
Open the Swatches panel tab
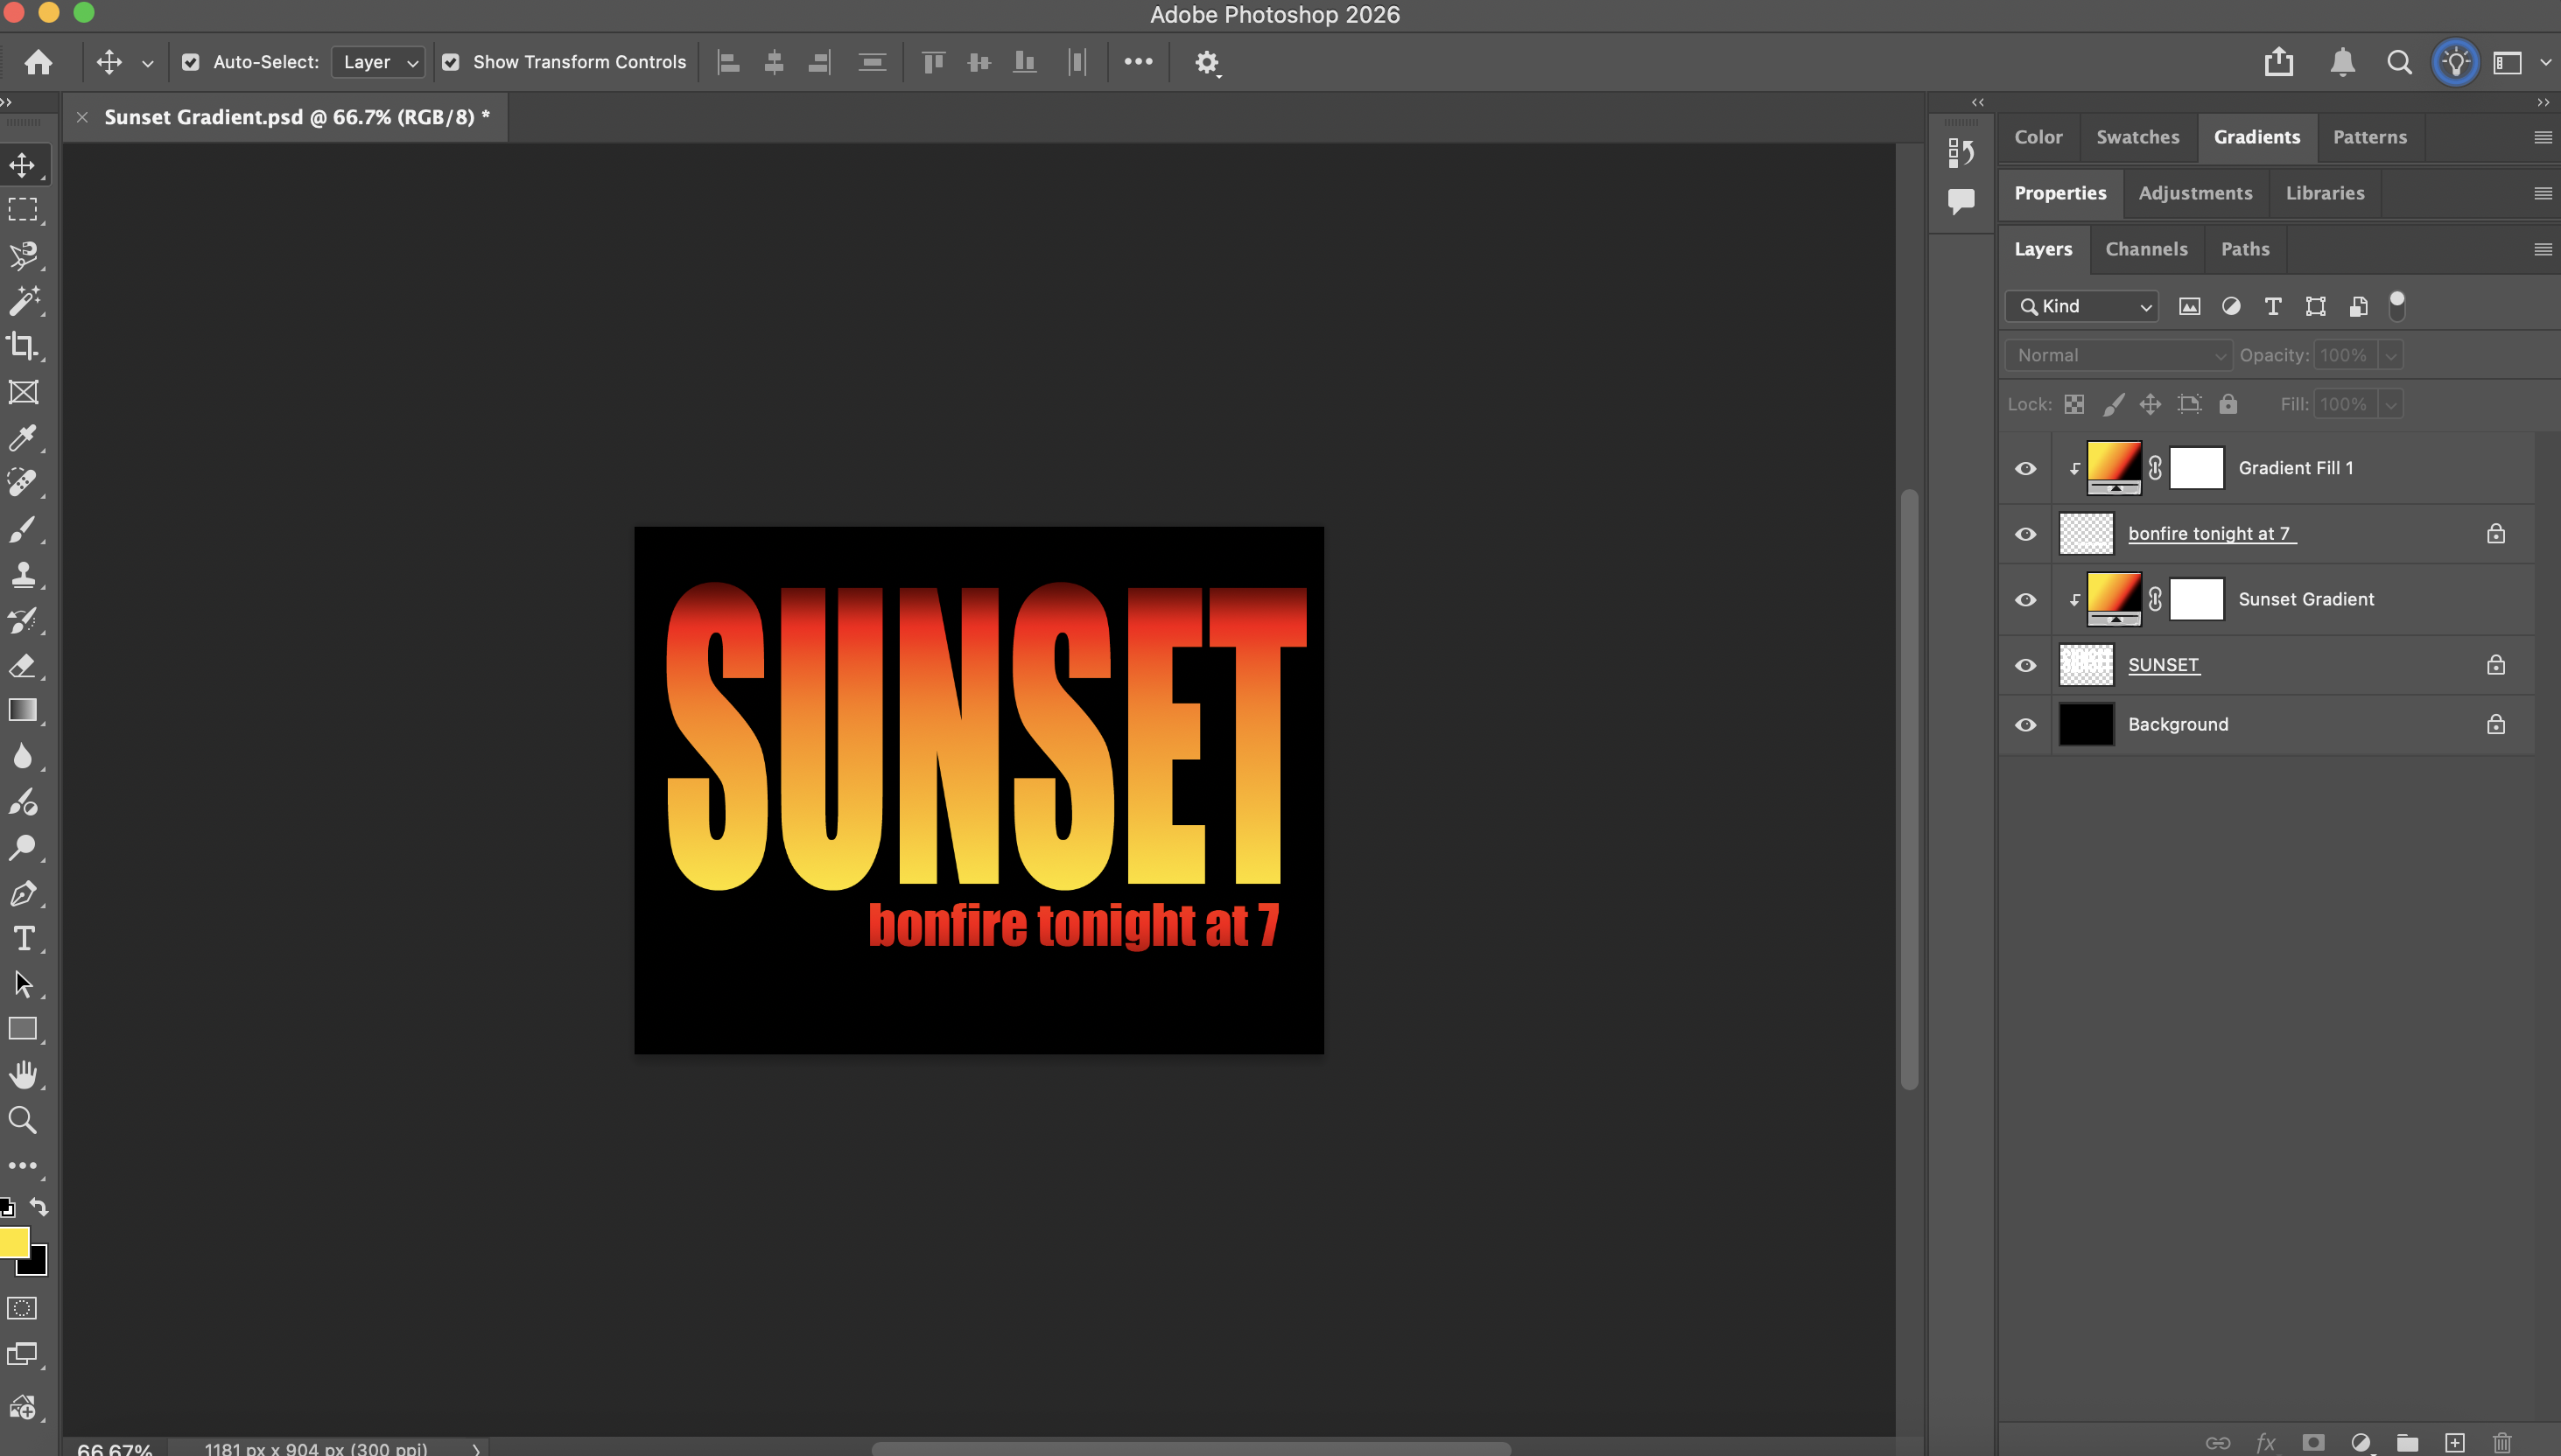pos(2138,137)
